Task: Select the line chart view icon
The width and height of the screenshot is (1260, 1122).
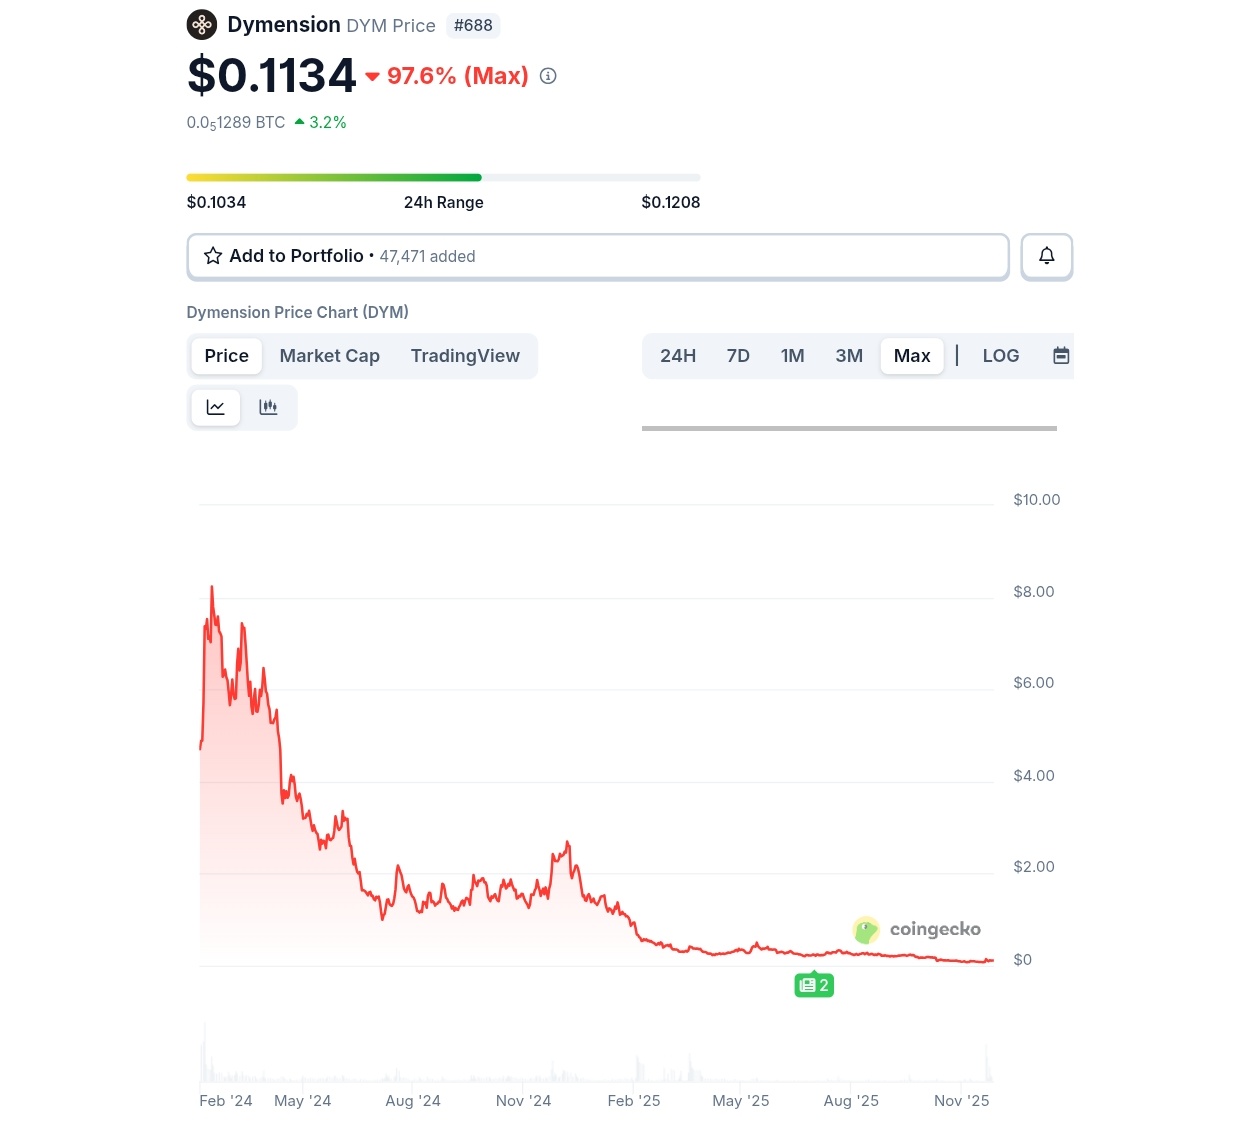Action: 216,407
